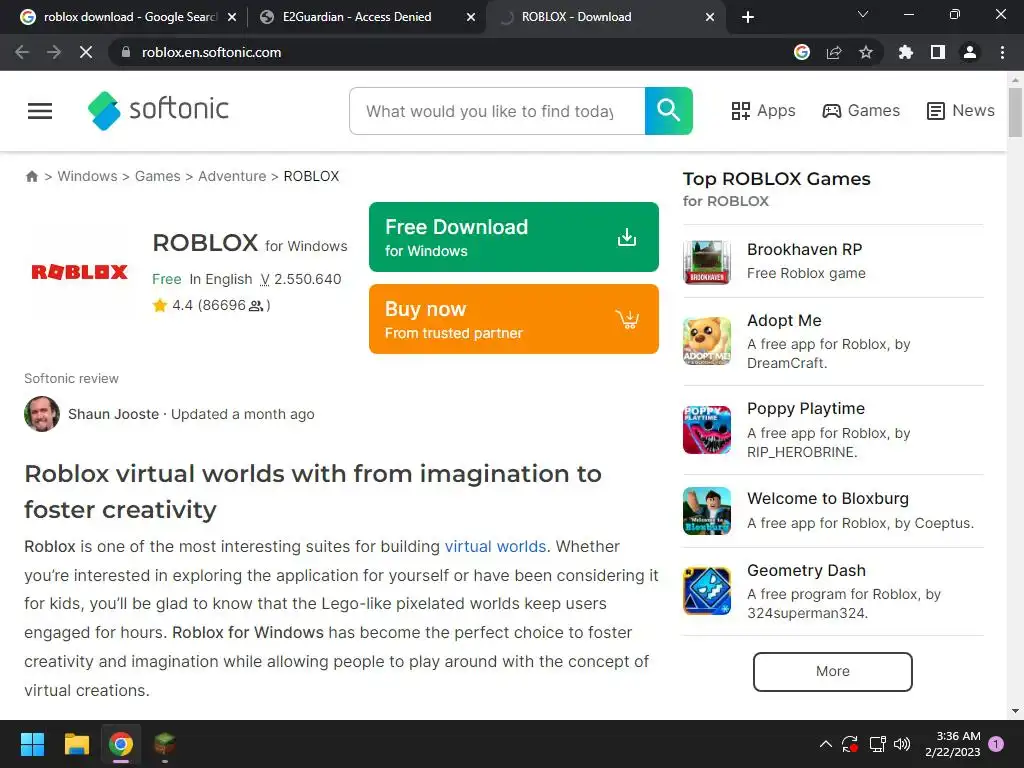1024x768 pixels.
Task: Go forward in the browser
Action: [x=54, y=52]
